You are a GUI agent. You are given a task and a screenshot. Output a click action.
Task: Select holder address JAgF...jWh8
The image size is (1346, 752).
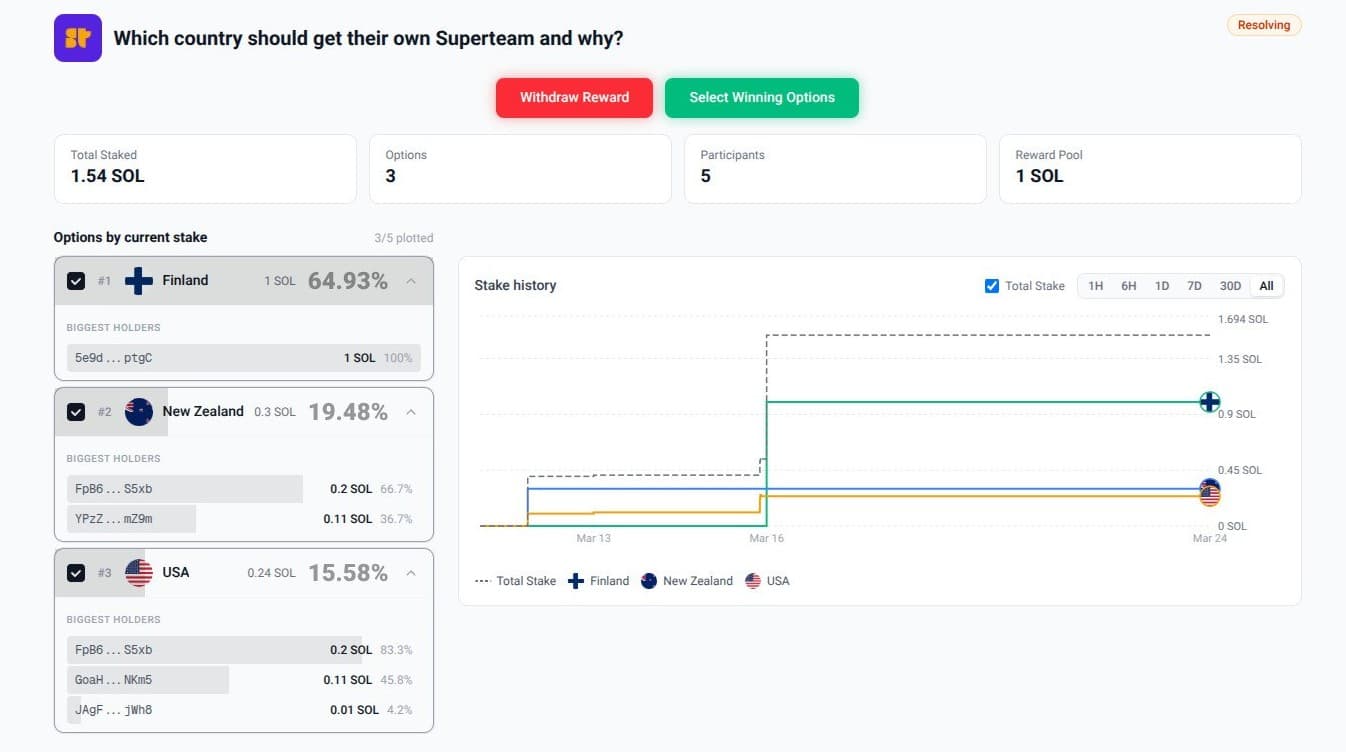[113, 710]
